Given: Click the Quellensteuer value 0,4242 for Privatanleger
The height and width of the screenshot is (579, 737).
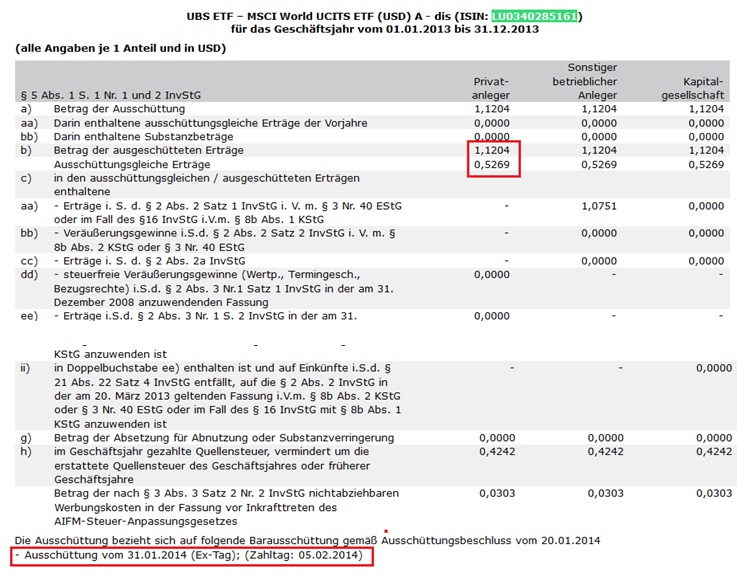Looking at the screenshot, I should click(497, 452).
